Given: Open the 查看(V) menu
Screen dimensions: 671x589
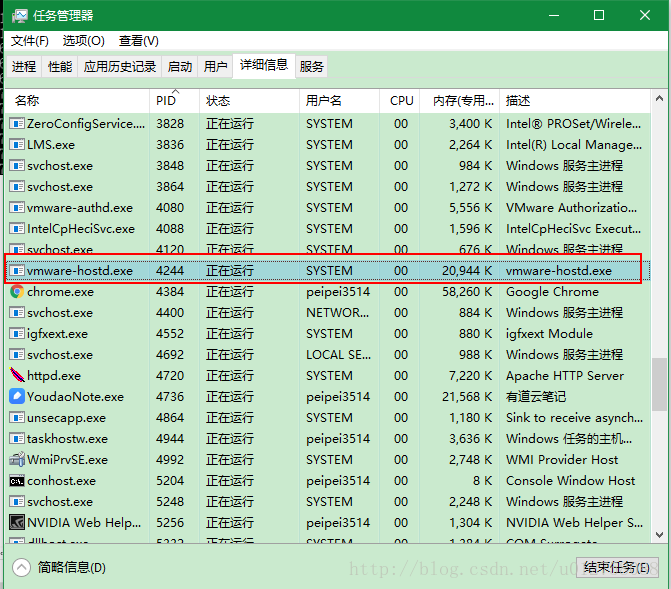Looking at the screenshot, I should pos(139,41).
